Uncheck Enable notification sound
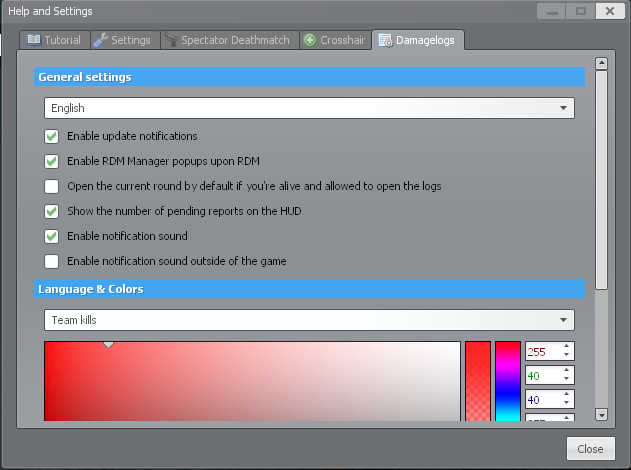The height and width of the screenshot is (470, 631). 52,236
